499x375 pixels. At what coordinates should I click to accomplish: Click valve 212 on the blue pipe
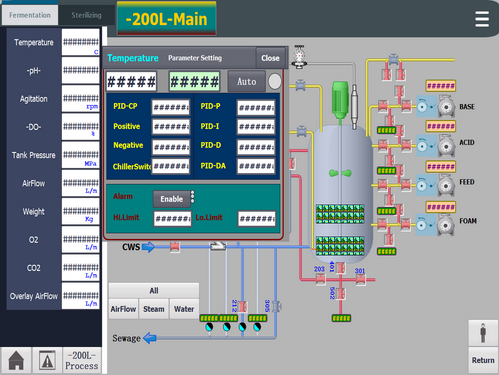click(x=243, y=307)
